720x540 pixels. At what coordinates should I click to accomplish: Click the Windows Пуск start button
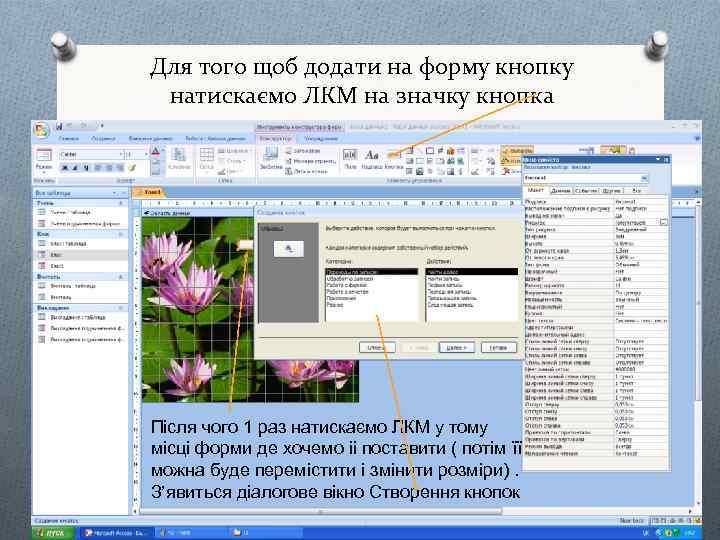pyautogui.click(x=54, y=533)
